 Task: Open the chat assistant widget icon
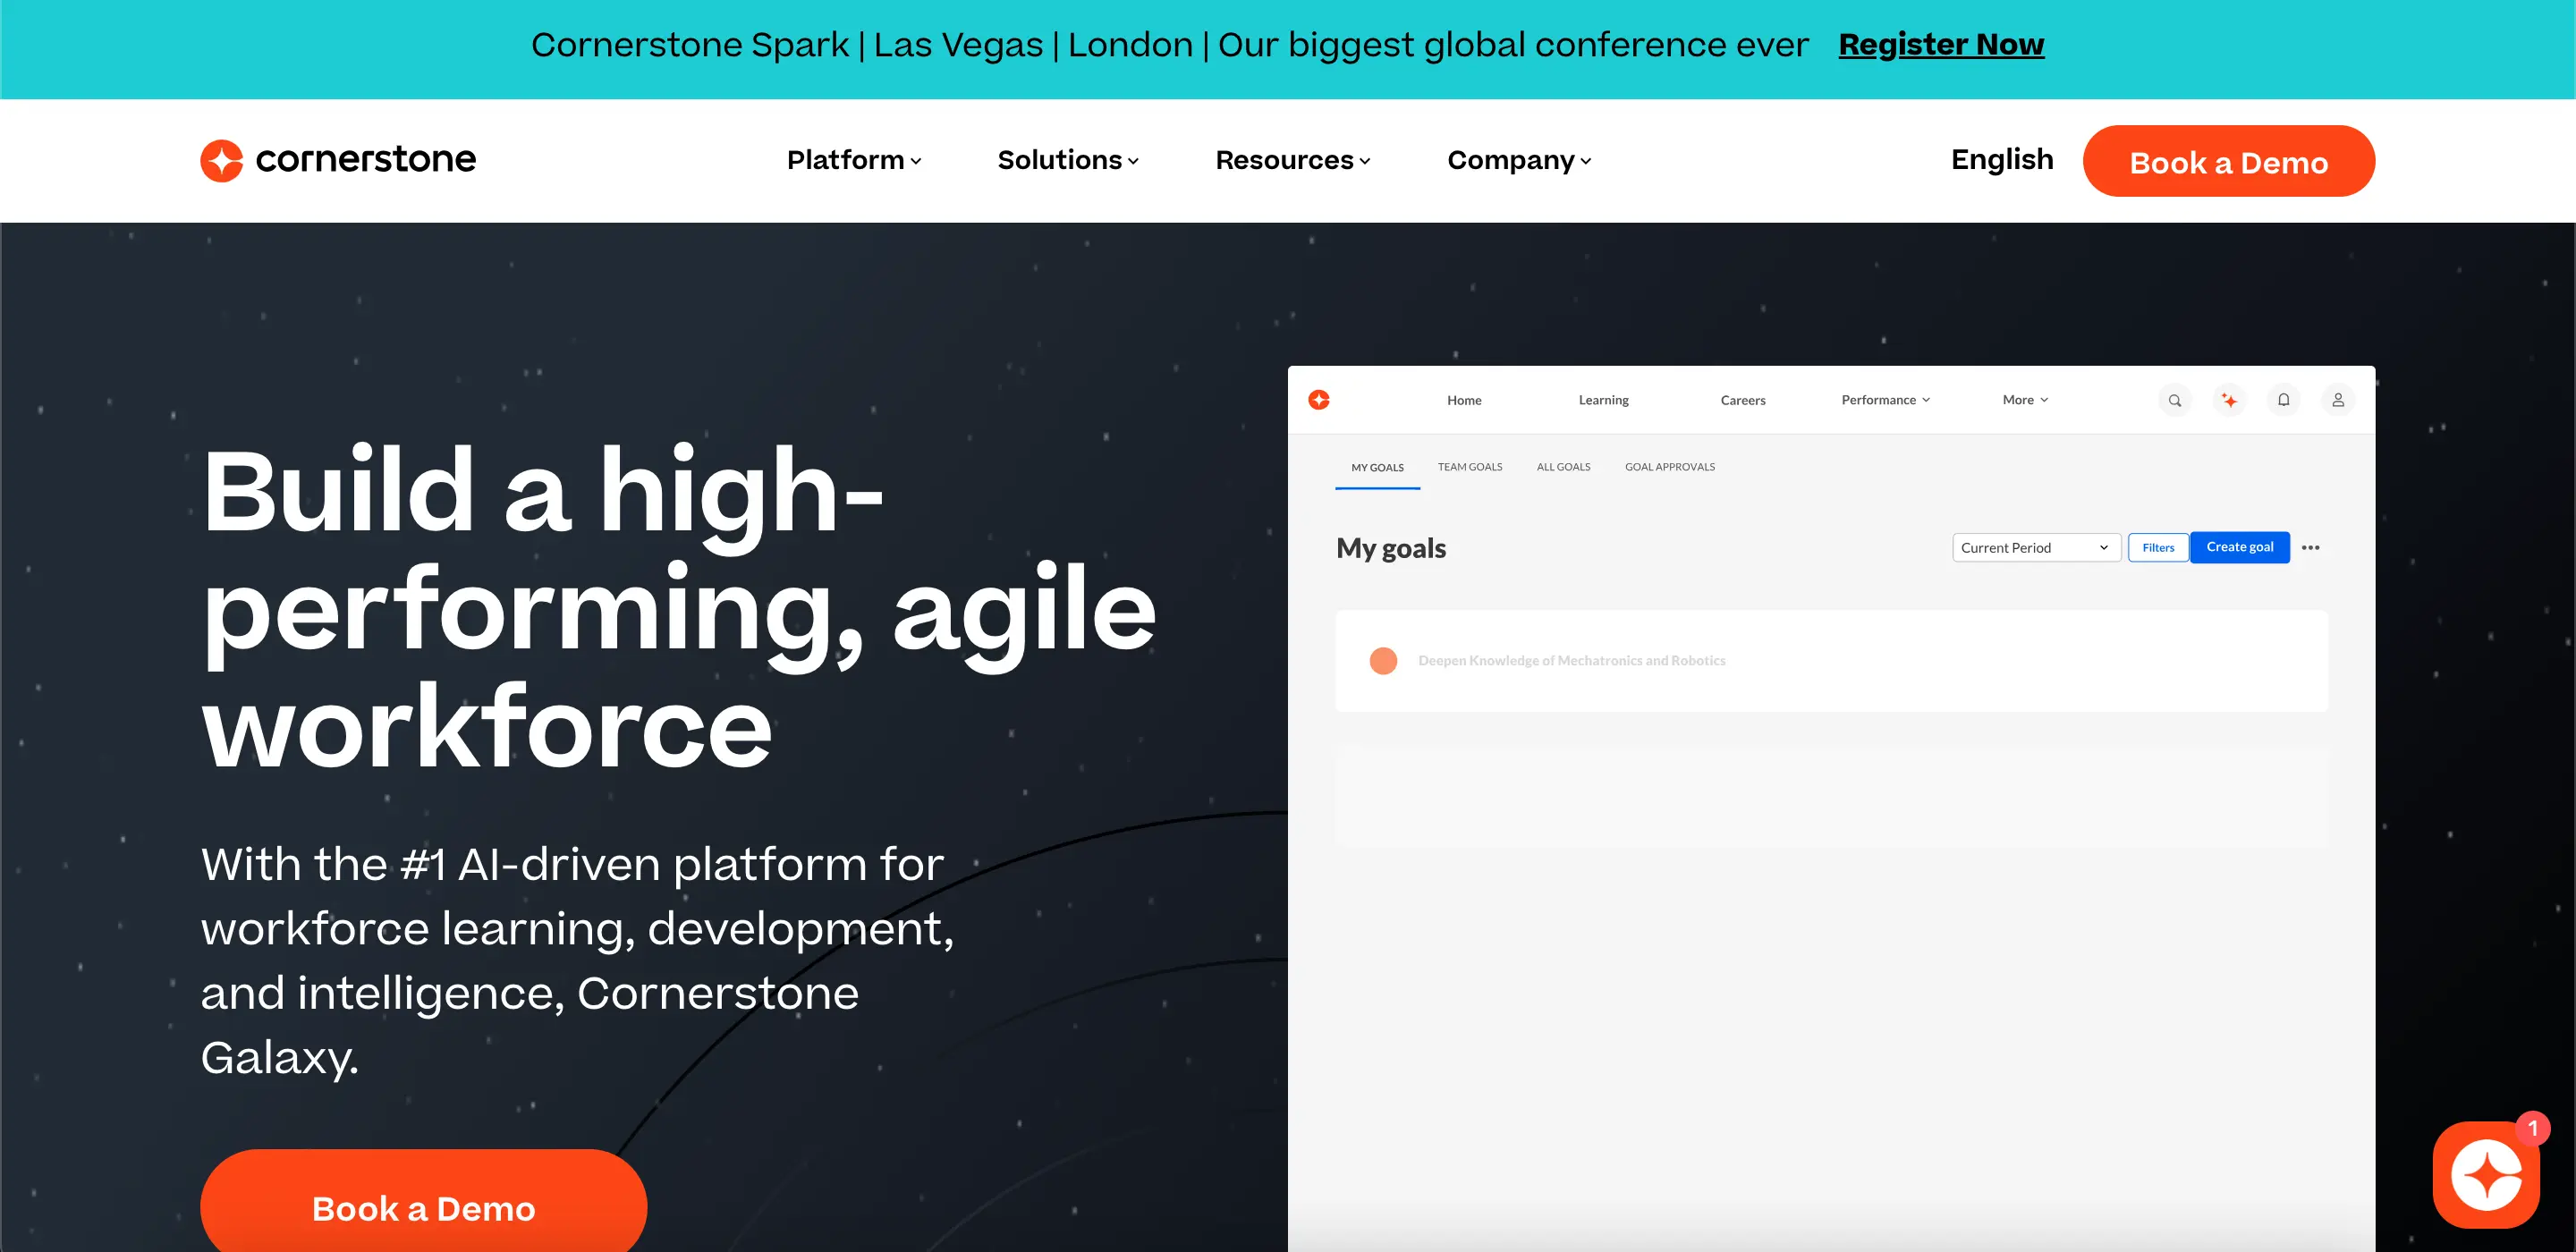click(x=2486, y=1174)
